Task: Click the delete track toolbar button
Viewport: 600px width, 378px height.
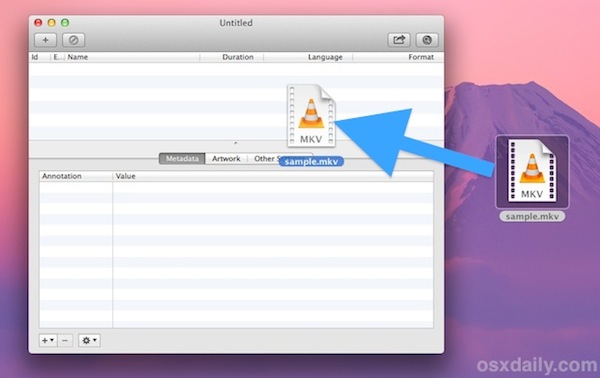Action: tap(73, 40)
